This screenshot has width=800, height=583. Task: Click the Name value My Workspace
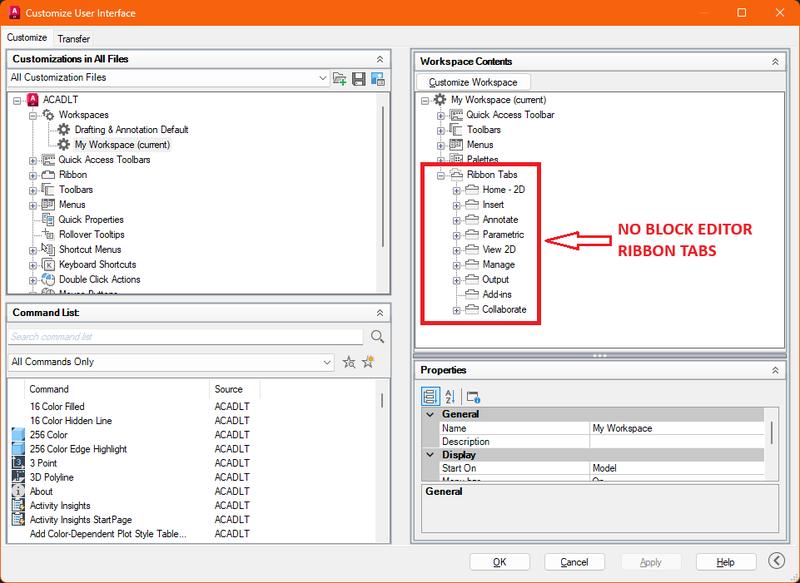[677, 428]
